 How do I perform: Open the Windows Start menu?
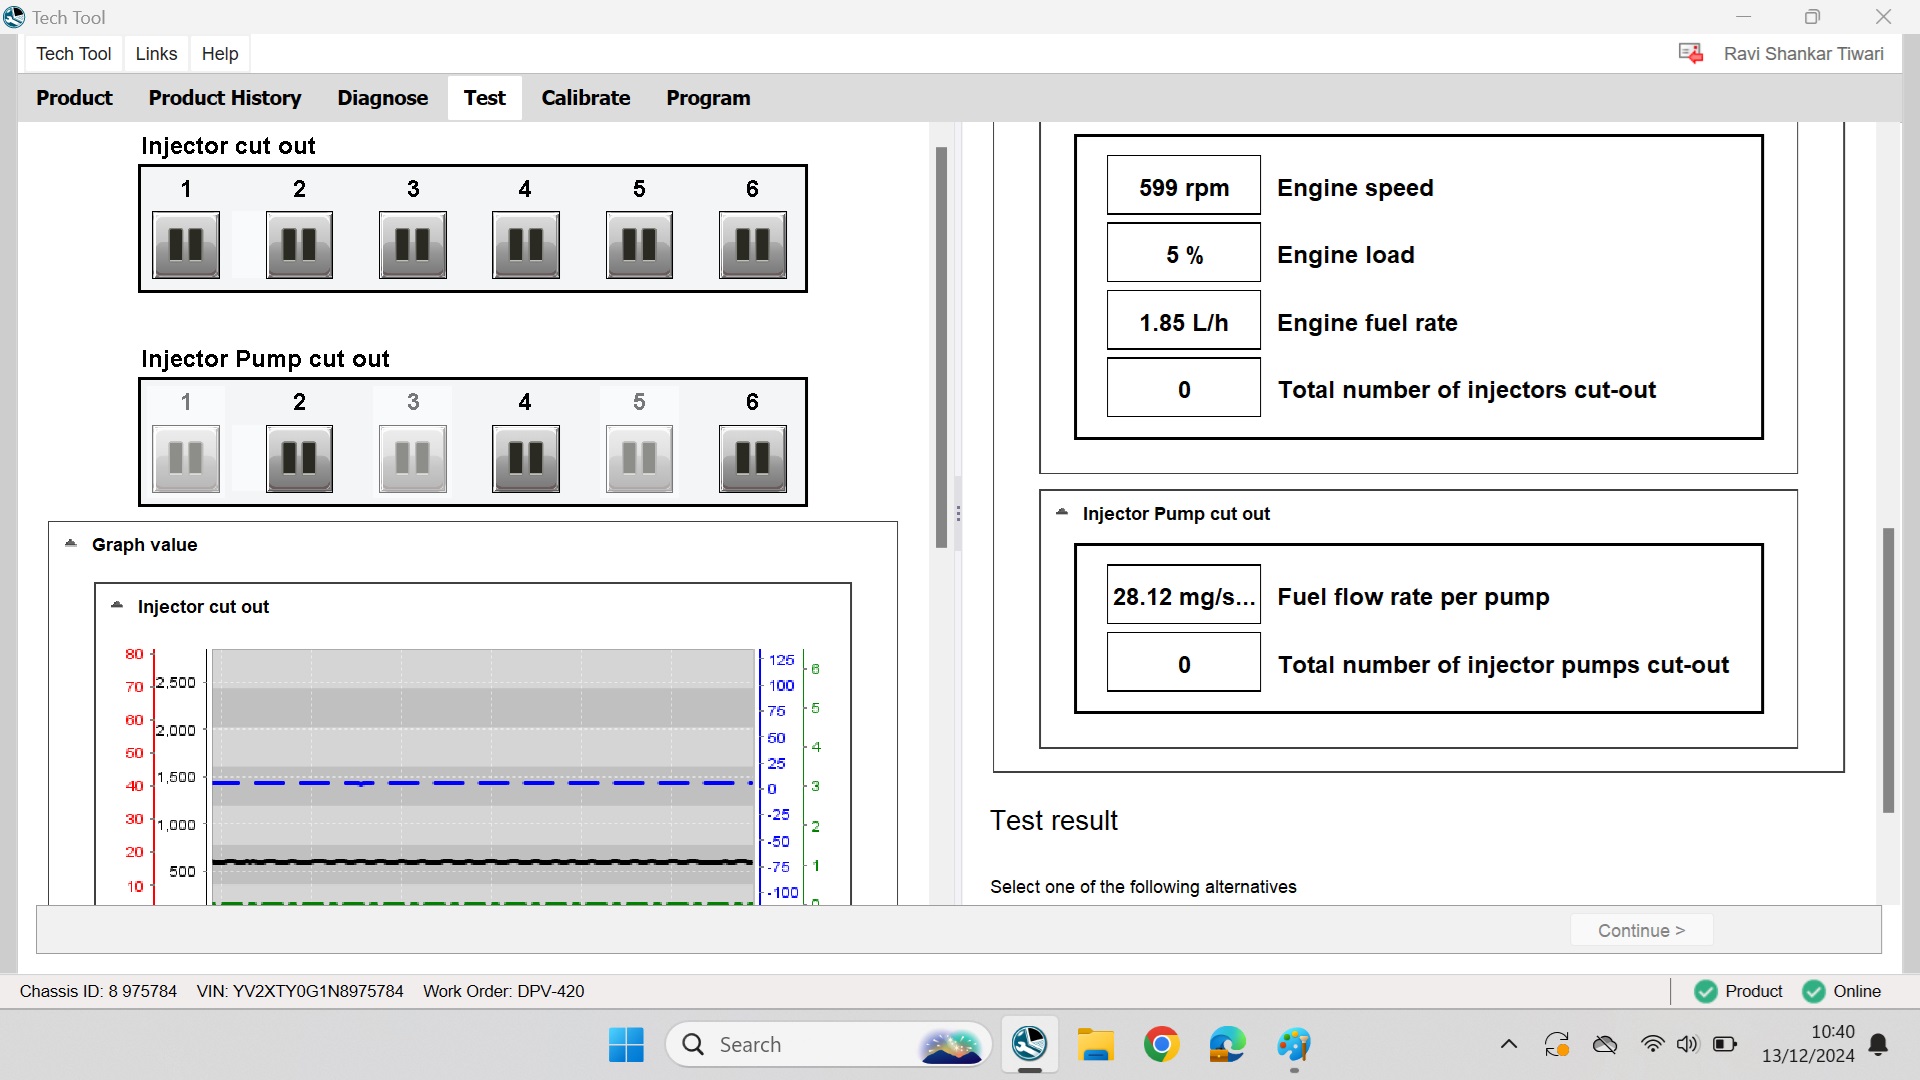626,1045
